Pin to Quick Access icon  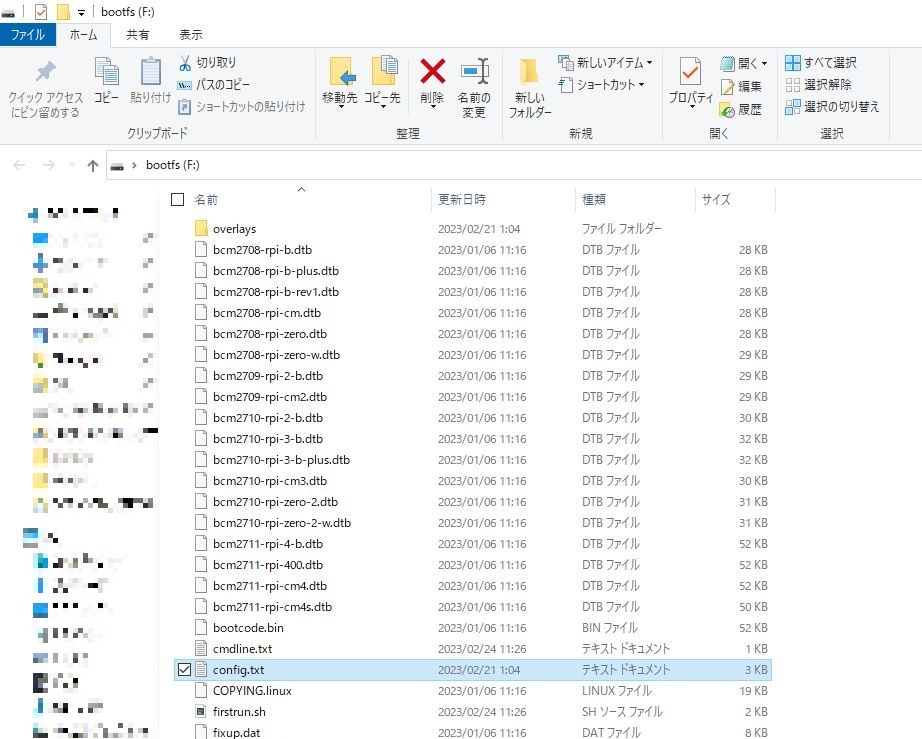(x=45, y=72)
